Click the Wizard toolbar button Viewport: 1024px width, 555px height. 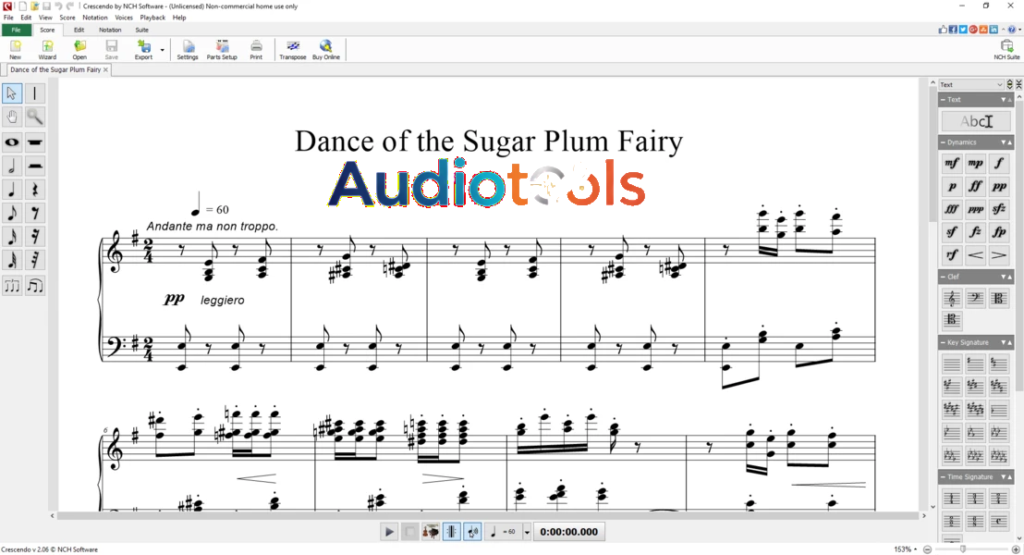pos(47,50)
